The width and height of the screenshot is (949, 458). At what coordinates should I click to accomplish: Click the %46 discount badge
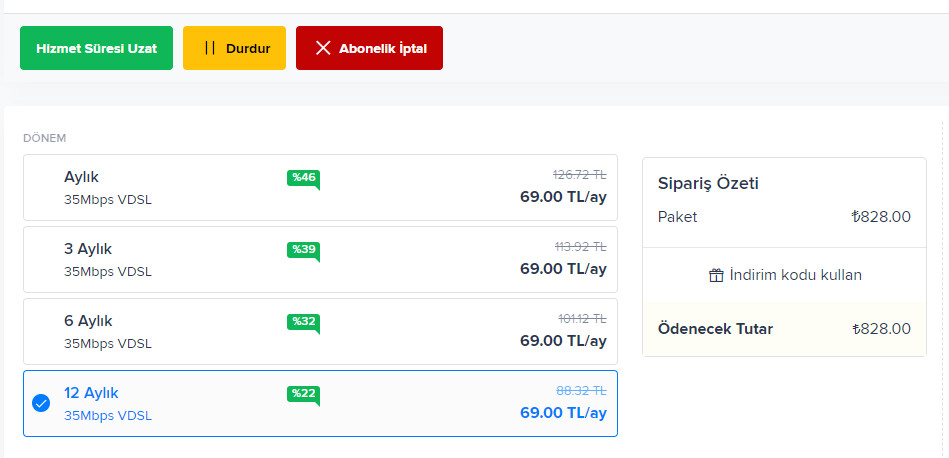[303, 180]
